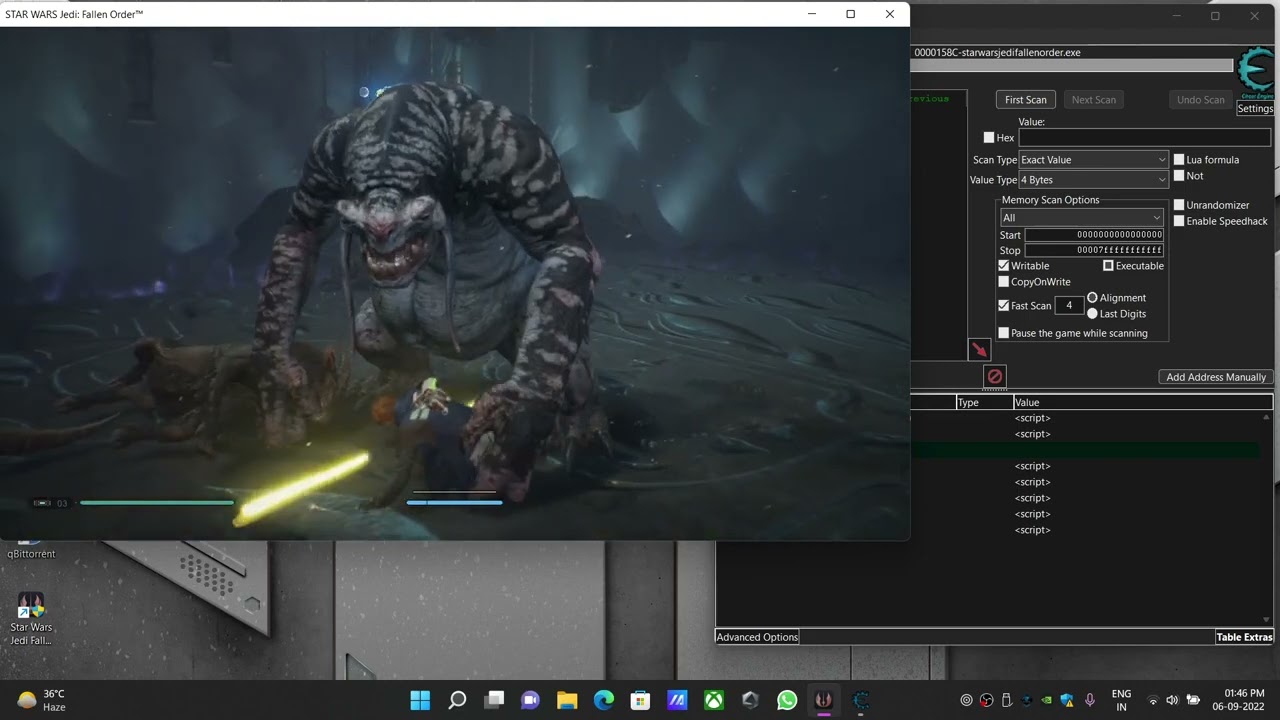1280x720 pixels.
Task: Open Advanced Options in Cheat Engine
Action: tap(757, 637)
